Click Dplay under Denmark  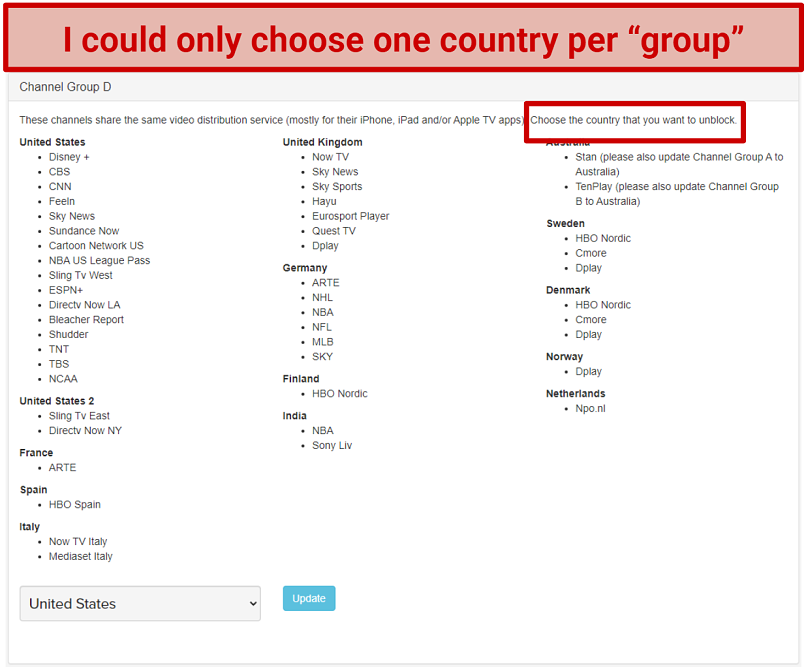[589, 335]
